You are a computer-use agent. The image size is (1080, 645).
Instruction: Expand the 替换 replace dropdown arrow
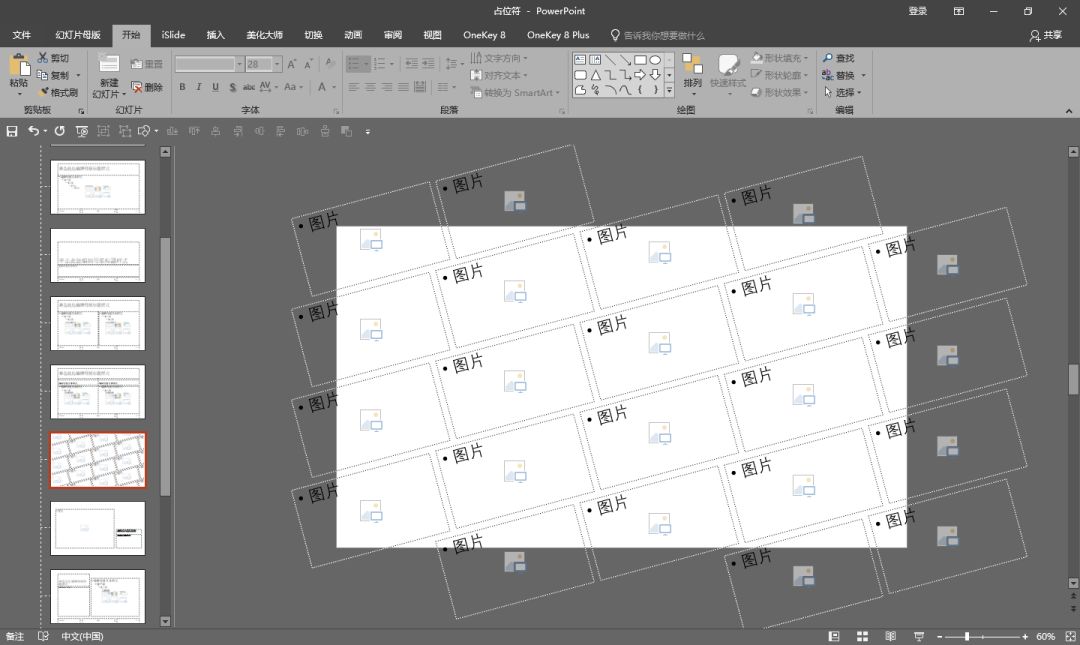click(x=863, y=75)
